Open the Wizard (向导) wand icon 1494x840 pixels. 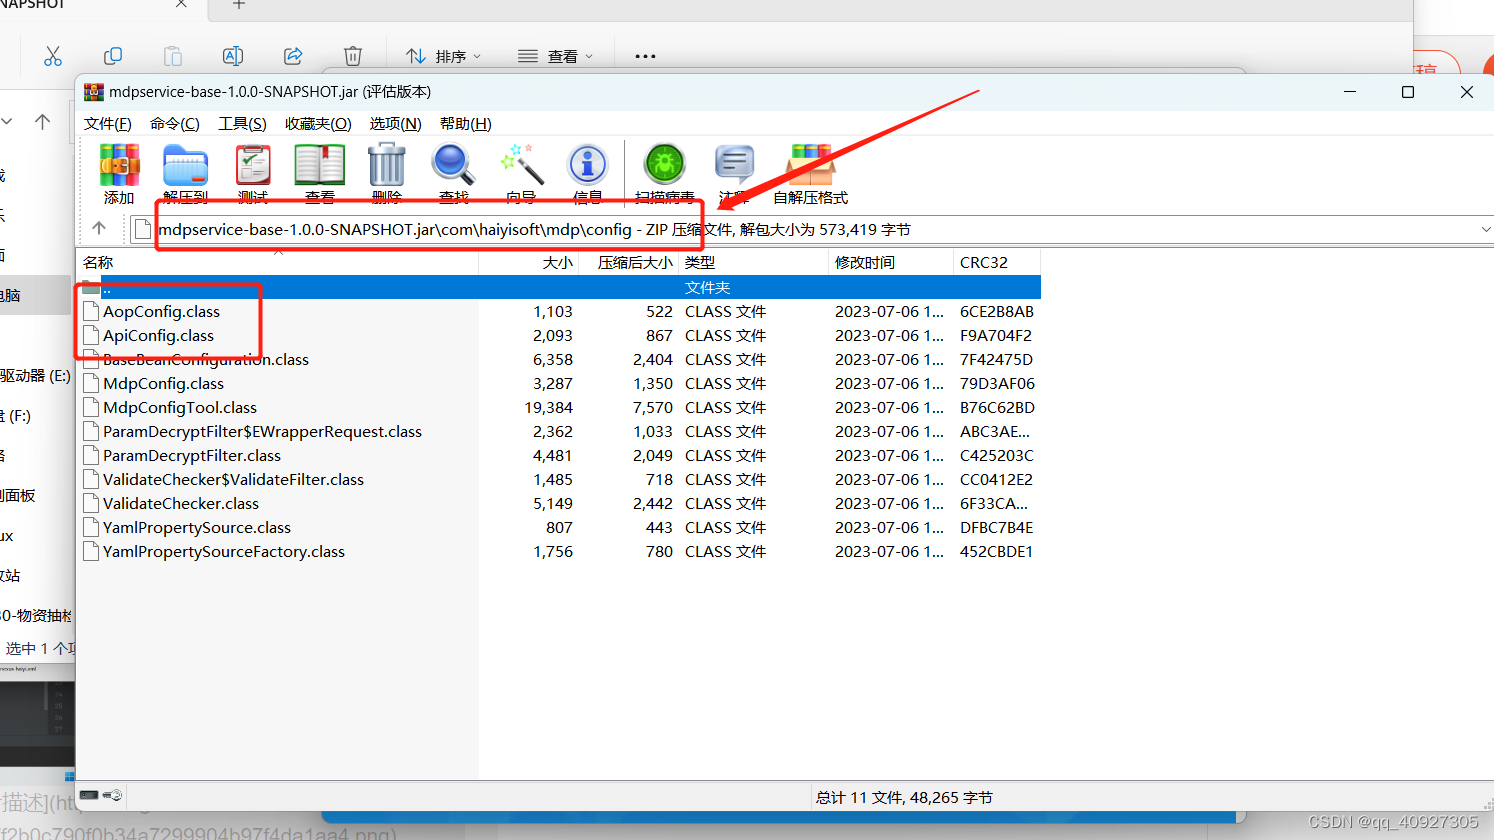tap(521, 173)
